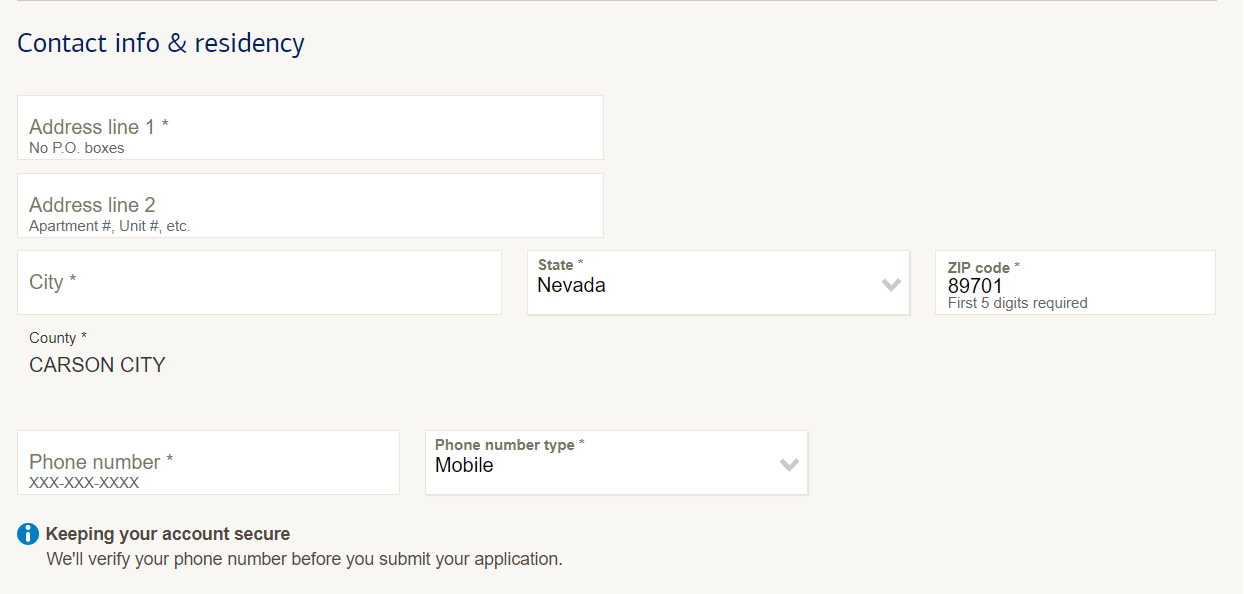
Task: Open the Phone number type chevron
Action: [789, 465]
